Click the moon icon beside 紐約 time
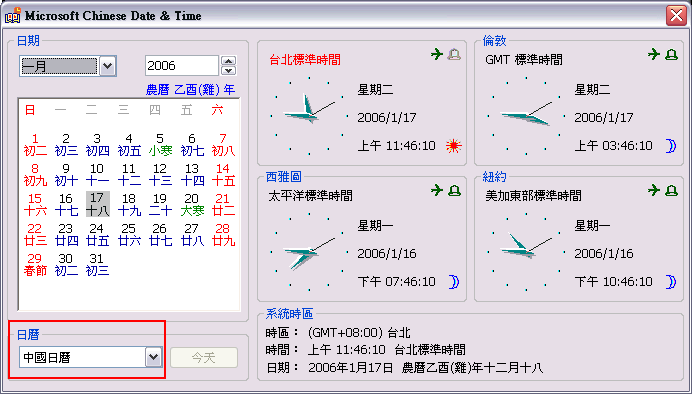The height and width of the screenshot is (394, 692). (671, 281)
